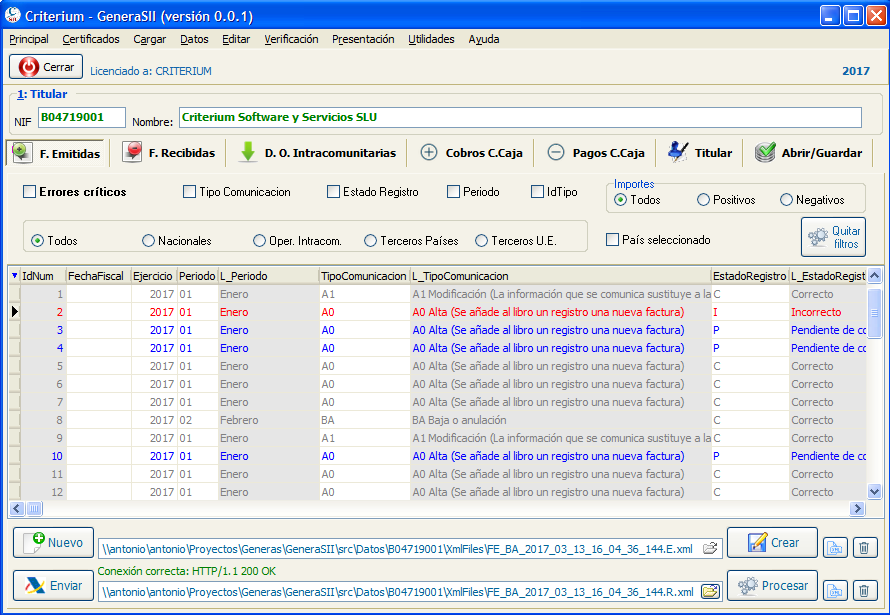Click the trash icon next to Procesar
The height and width of the screenshot is (615, 890).
[864, 591]
